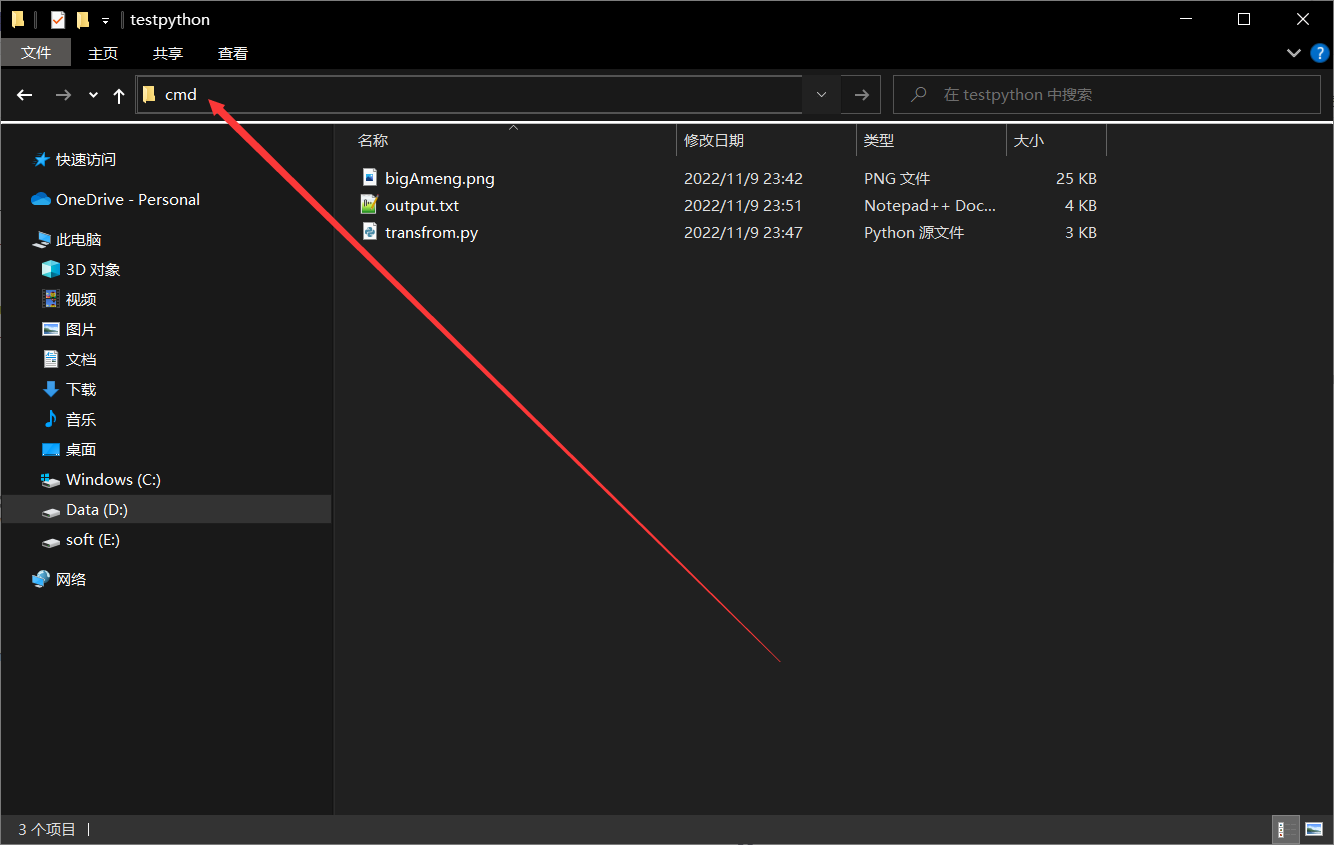
Task: Click the 图片 pictures icon
Action: (51, 329)
